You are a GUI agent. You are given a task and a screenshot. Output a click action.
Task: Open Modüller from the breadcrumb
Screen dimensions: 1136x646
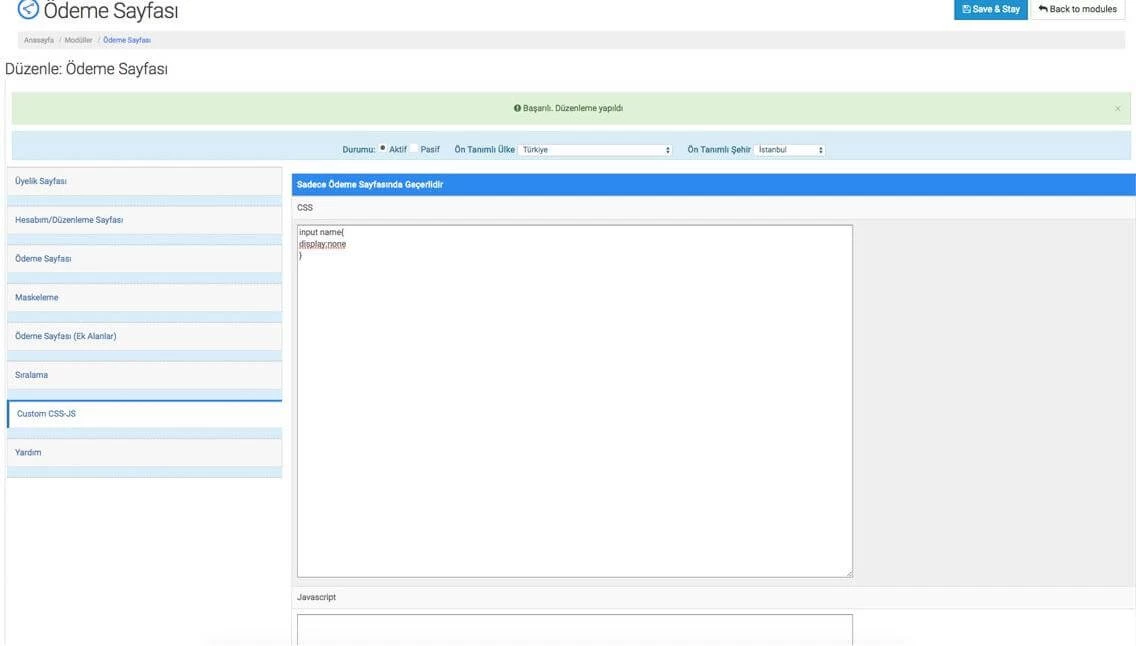pyautogui.click(x=77, y=40)
